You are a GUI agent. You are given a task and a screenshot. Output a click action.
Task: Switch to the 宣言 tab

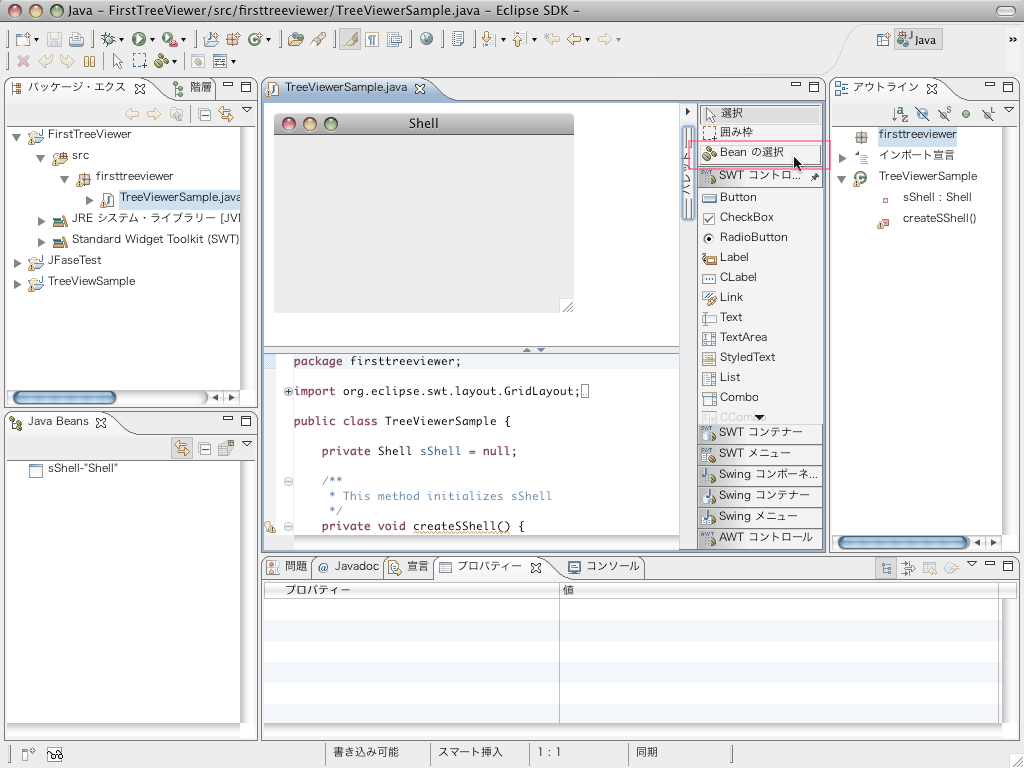(x=409, y=566)
